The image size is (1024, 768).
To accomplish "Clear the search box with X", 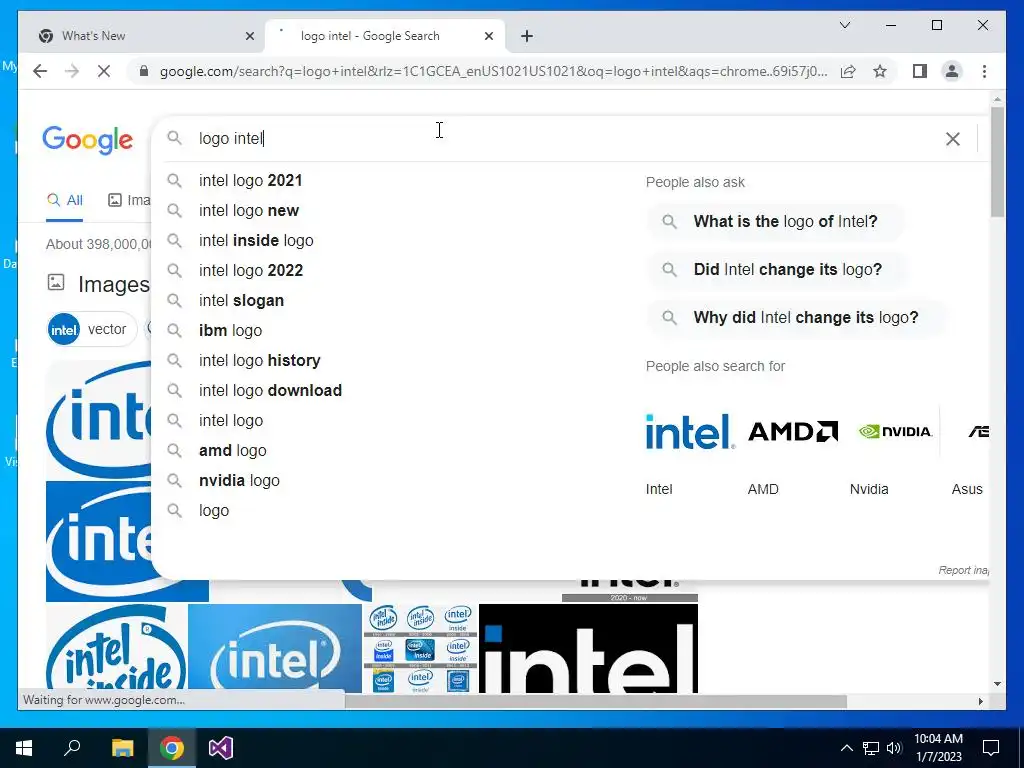I will (953, 138).
